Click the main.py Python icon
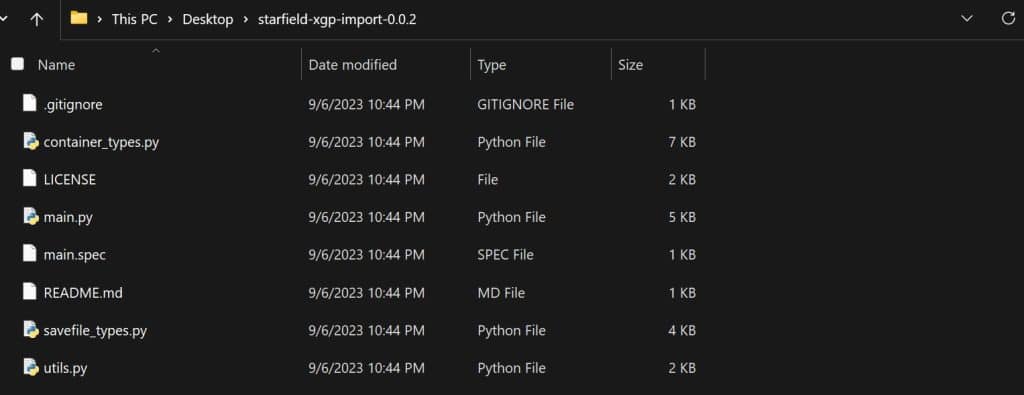The width and height of the screenshot is (1024, 395). 31,216
